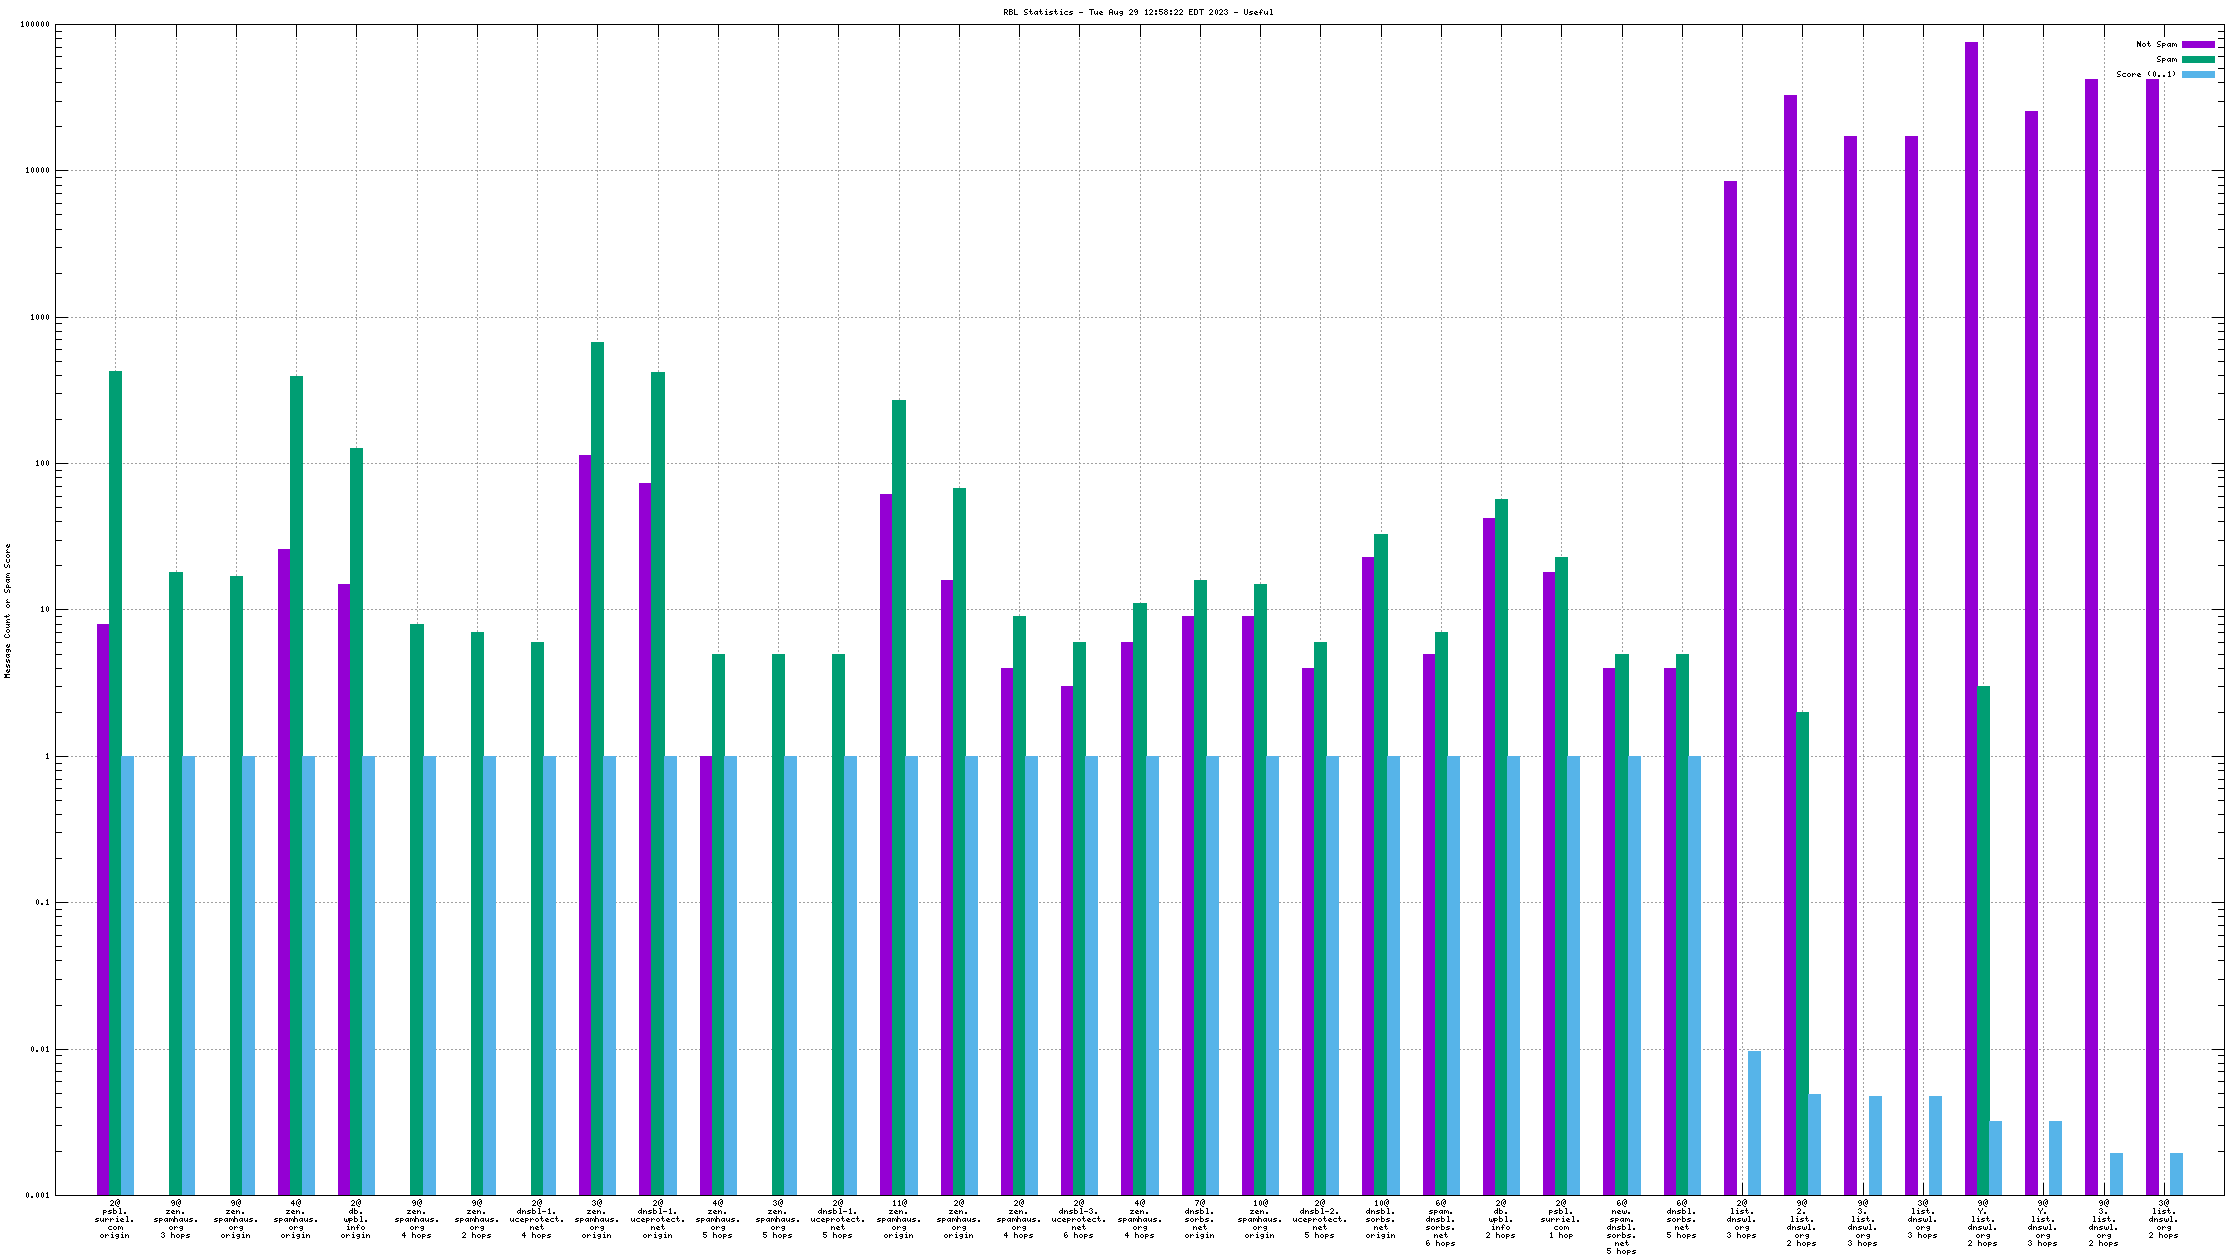Click the 7@ dnsbl.sorbs.net origin label

1200,1219
